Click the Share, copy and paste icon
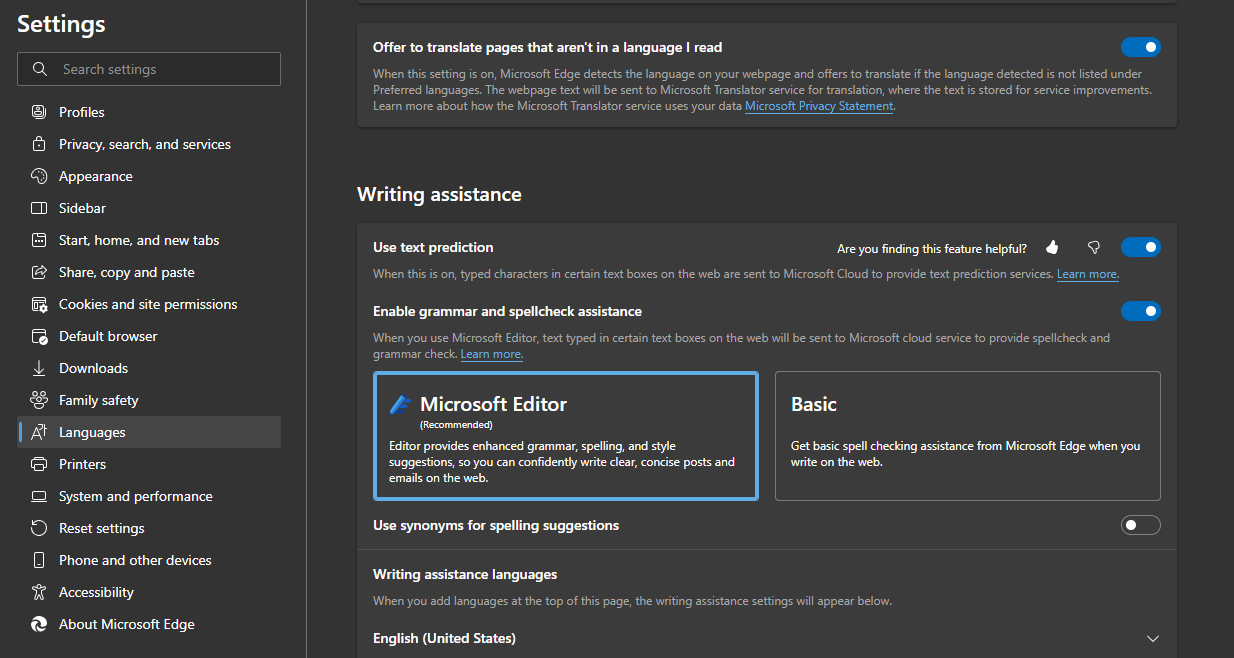Image resolution: width=1234 pixels, height=658 pixels. pyautogui.click(x=39, y=272)
